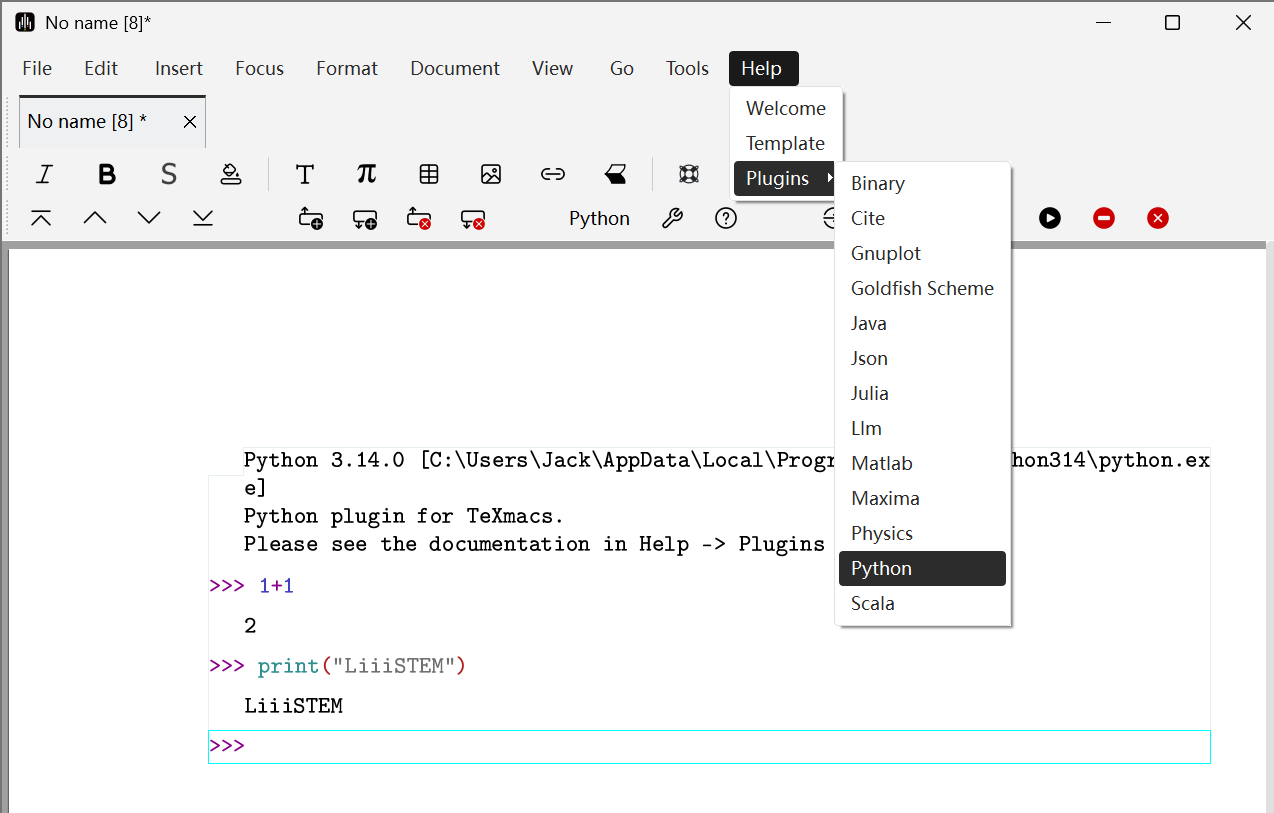Choose Maxima from the plugins list
Viewport: 1274px width, 813px height.
(885, 498)
